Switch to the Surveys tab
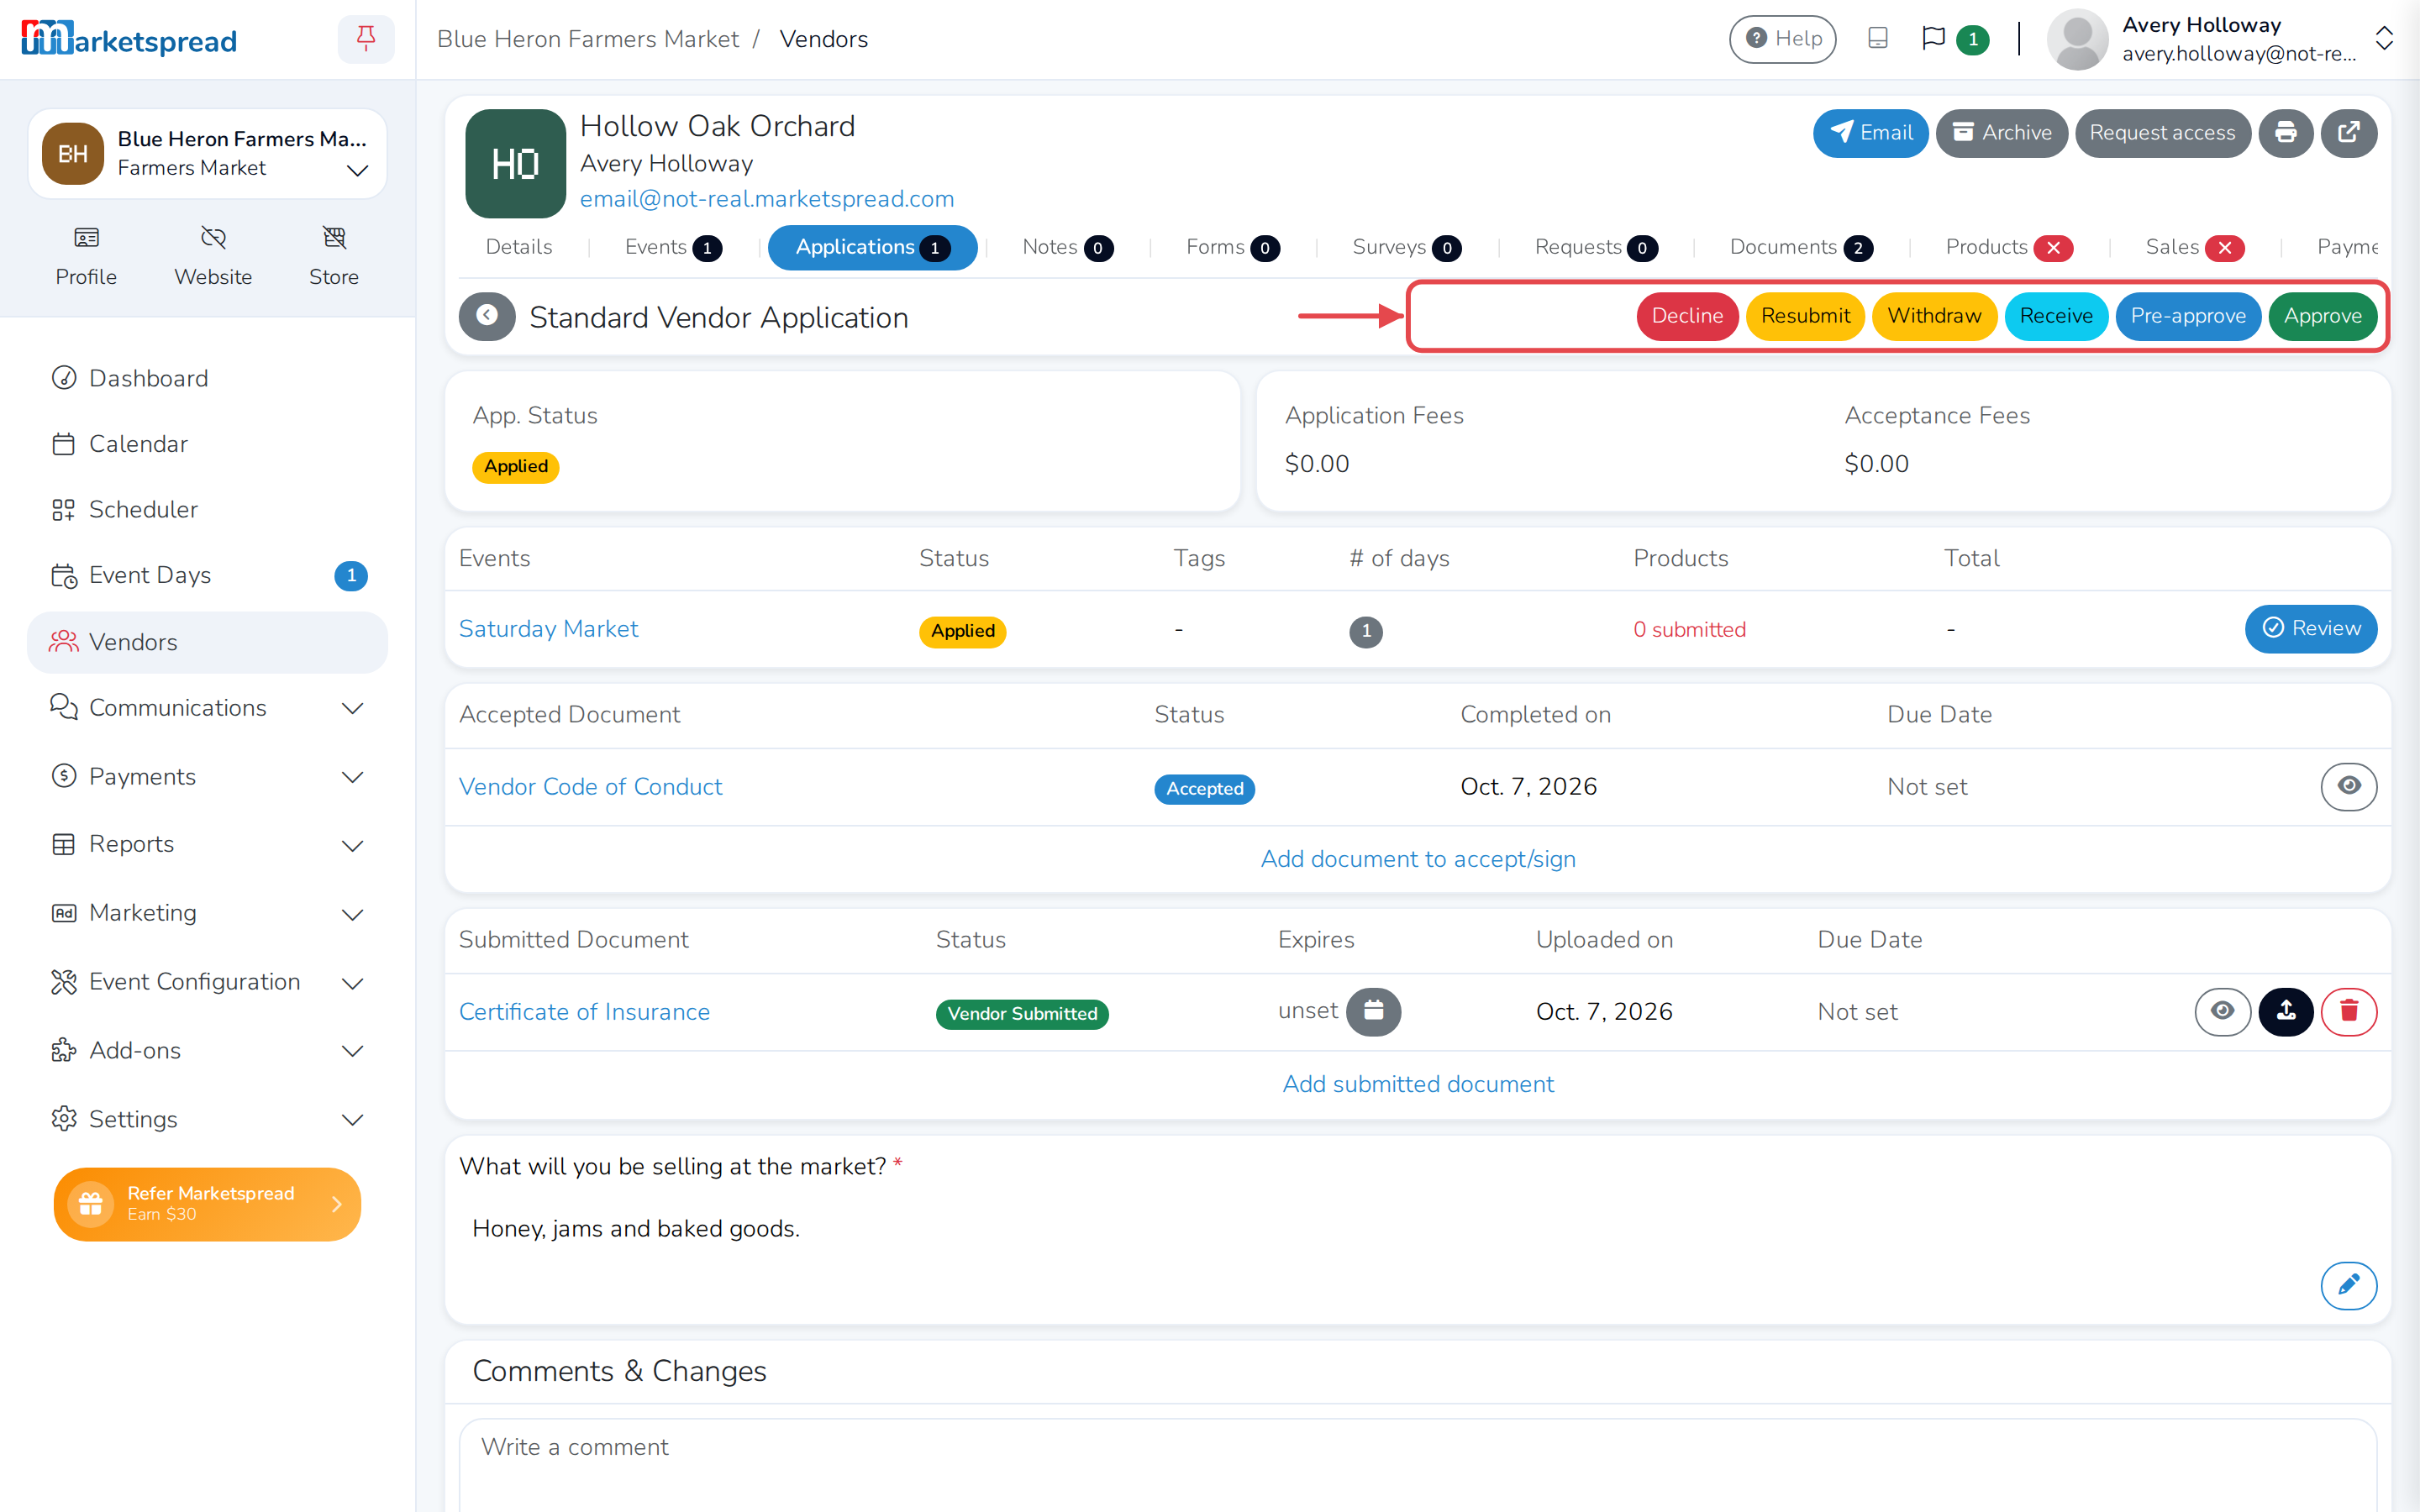This screenshot has height=1512, width=2420. click(1406, 247)
